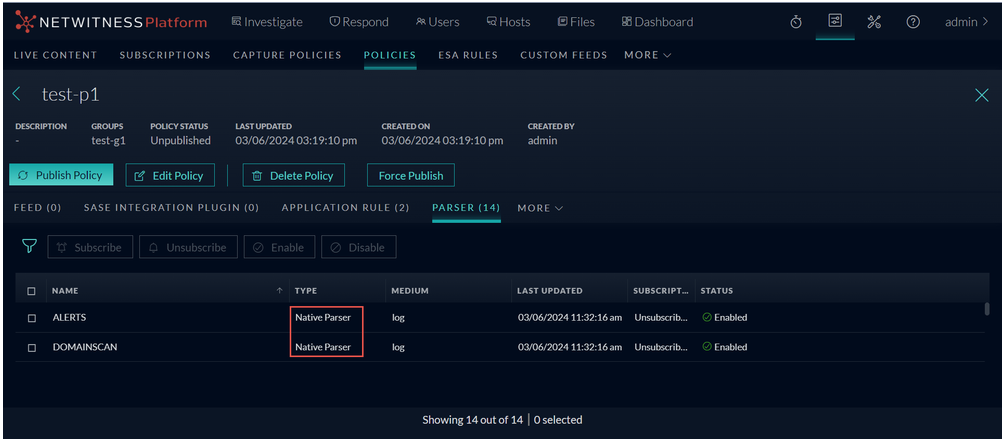Screen dimensions: 1006x440
Task: Open the Application Rule (2) tab
Action: pos(345,208)
